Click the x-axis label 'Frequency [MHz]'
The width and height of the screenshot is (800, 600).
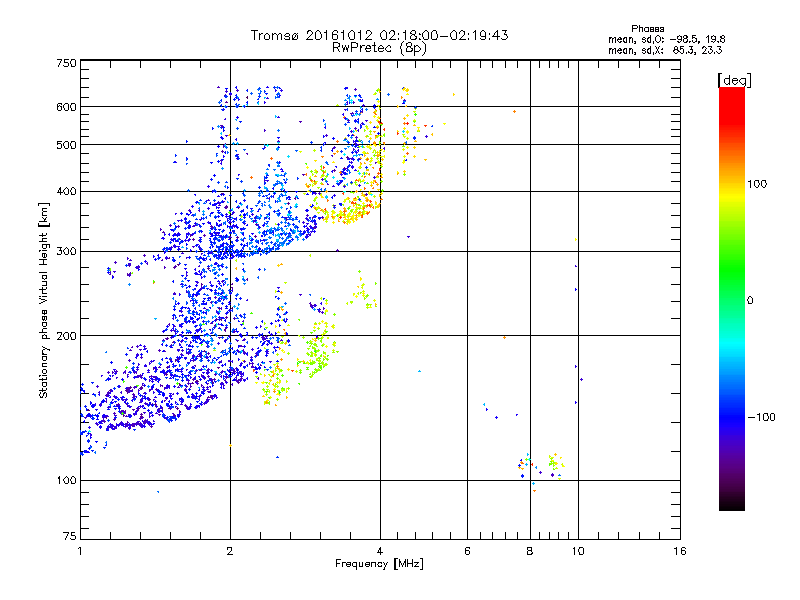[x=379, y=564]
